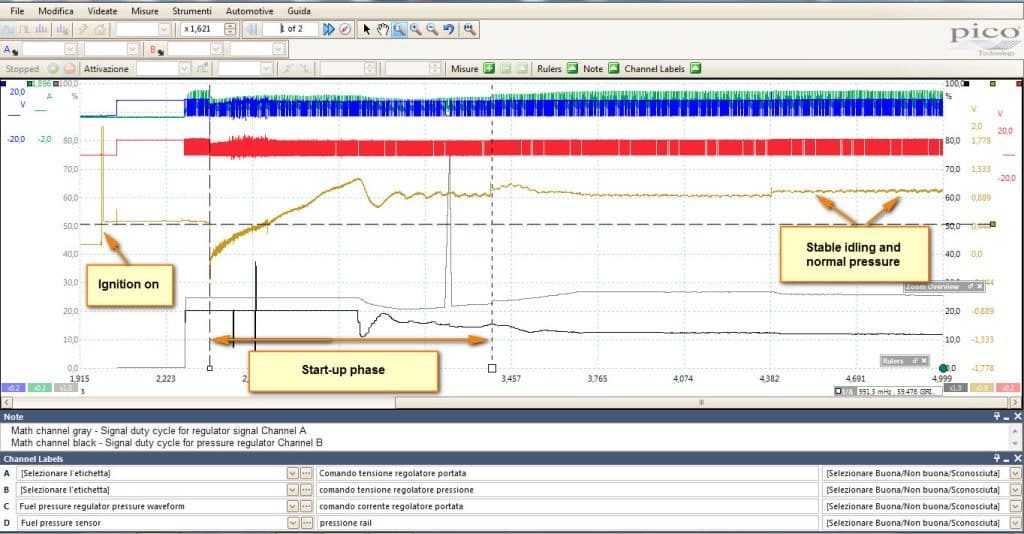Undo the last zoom

449,29
